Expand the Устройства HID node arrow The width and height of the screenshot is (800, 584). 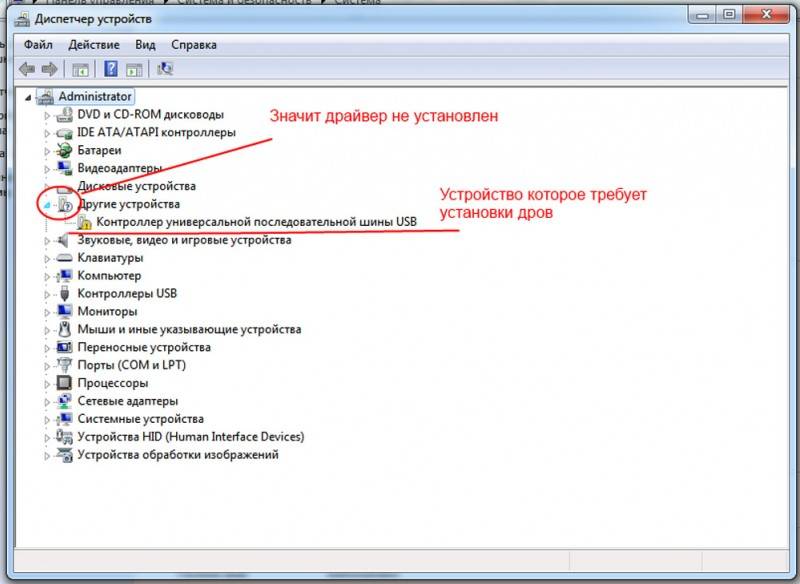[x=47, y=438]
